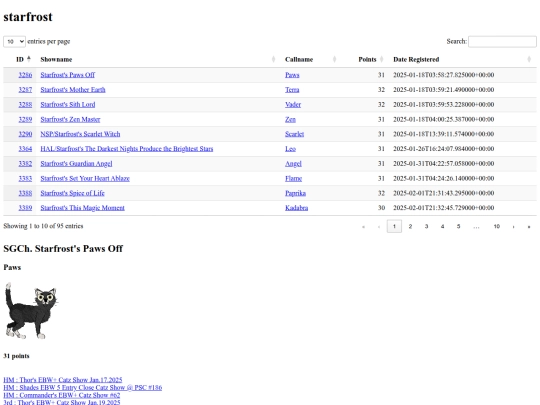Select pagination page 10
540x405 pixels.
click(x=497, y=226)
